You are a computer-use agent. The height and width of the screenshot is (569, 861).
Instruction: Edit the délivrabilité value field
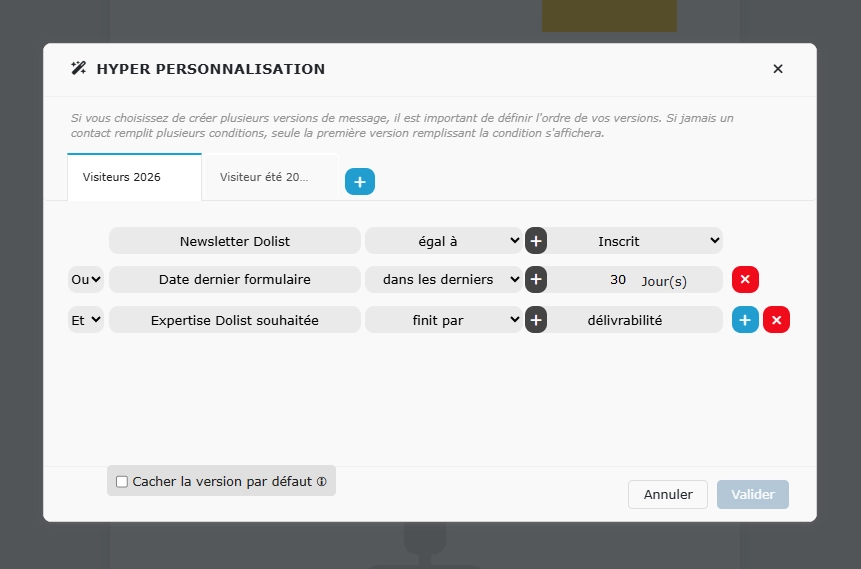point(634,320)
